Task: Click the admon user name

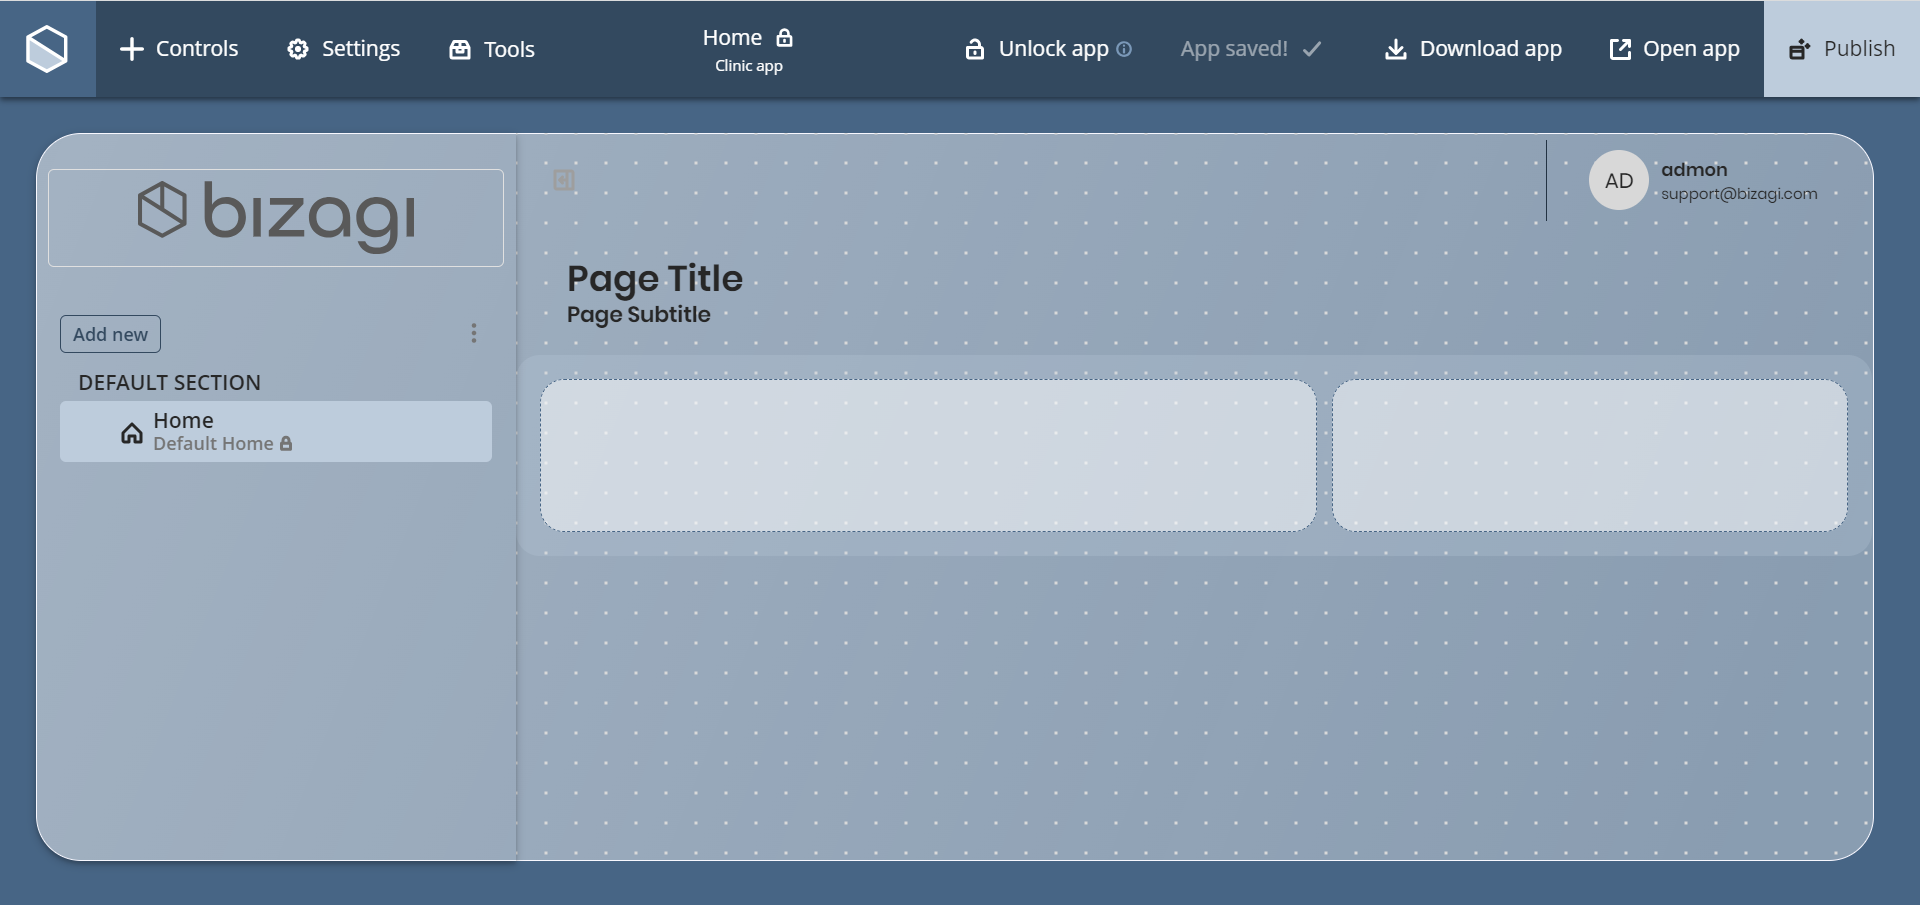Action: tap(1694, 170)
